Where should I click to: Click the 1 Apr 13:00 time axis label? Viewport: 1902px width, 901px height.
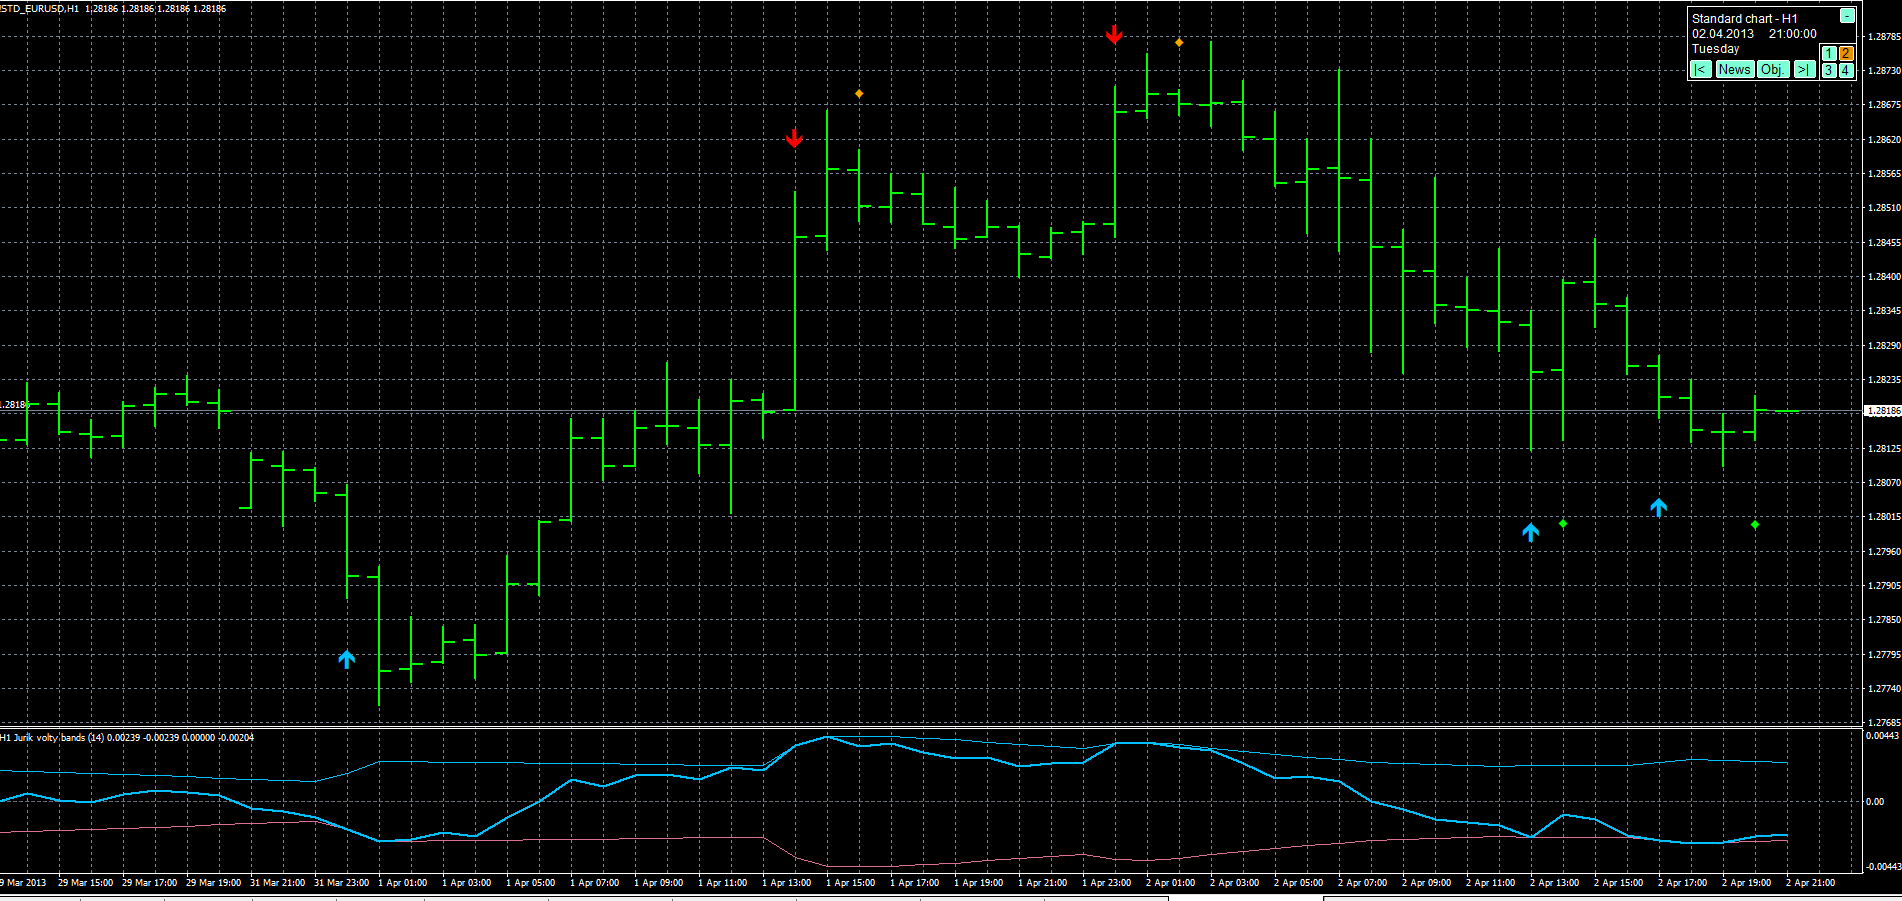point(787,883)
